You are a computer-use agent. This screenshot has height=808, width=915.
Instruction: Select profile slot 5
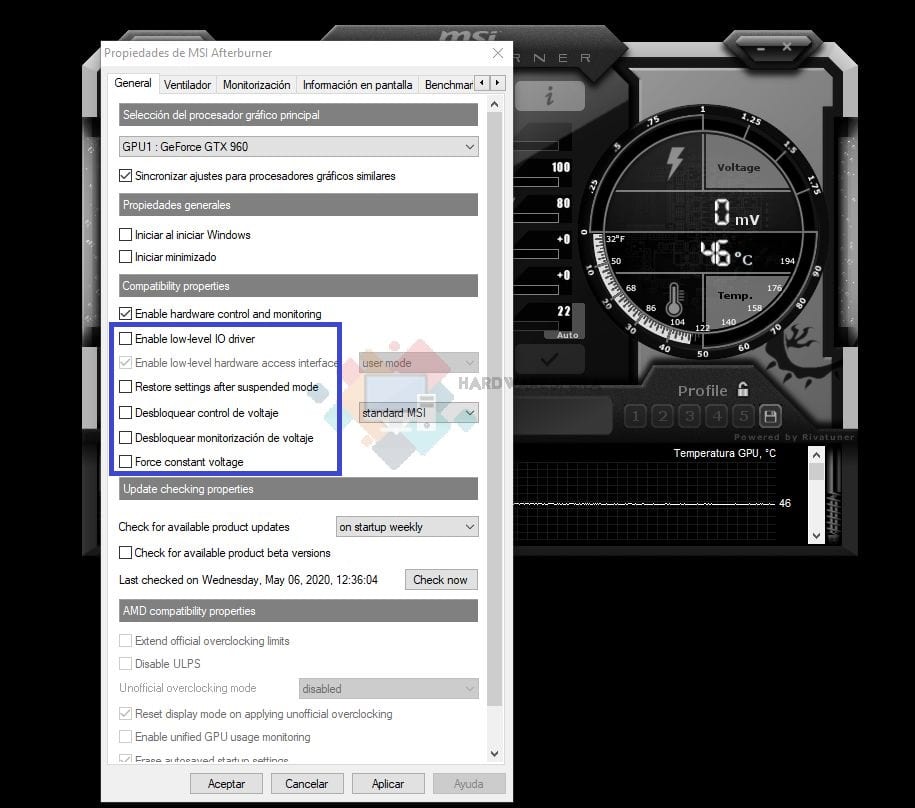tap(743, 416)
